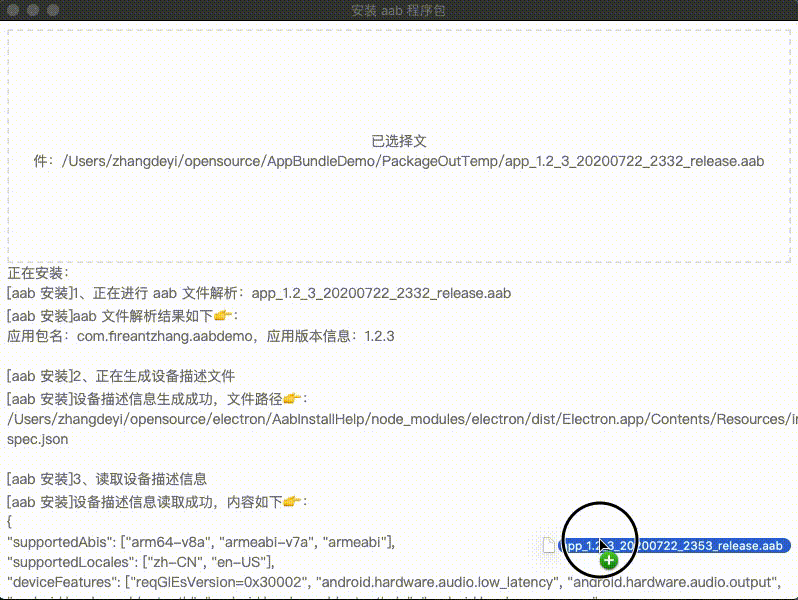Click the pointing hand emoji after '内容如下'
Viewport: 798px width, 600px height.
click(x=292, y=502)
